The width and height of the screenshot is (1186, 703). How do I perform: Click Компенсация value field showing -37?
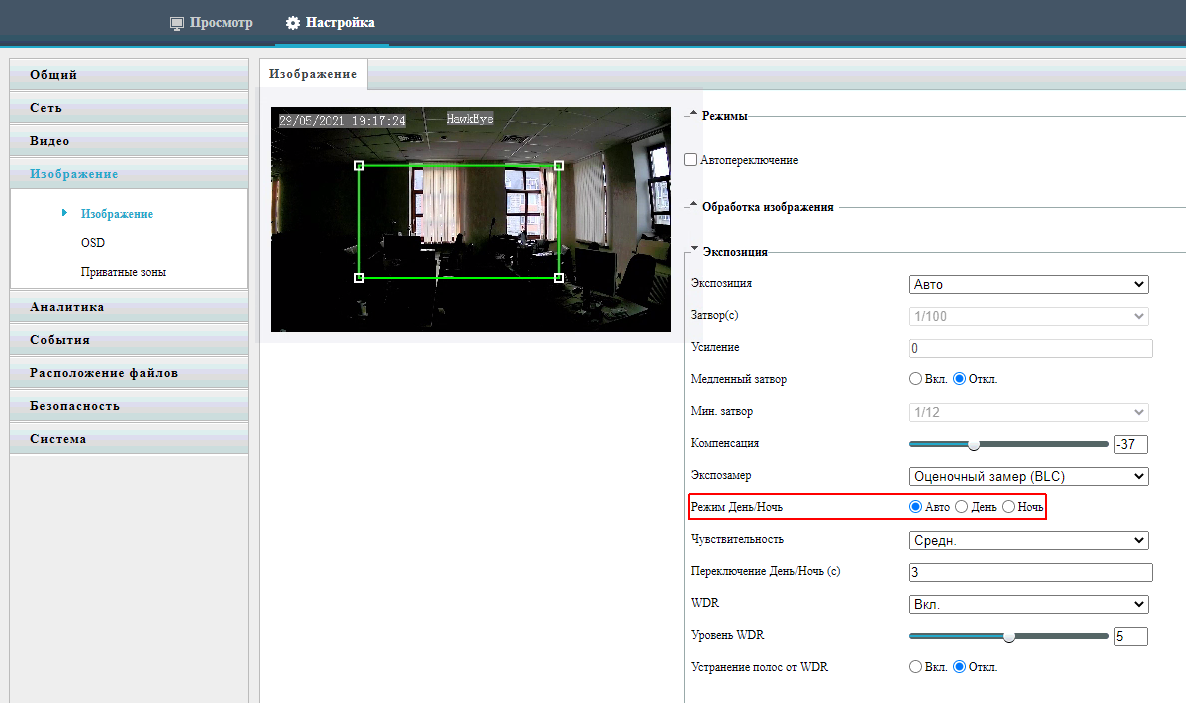coord(1131,444)
